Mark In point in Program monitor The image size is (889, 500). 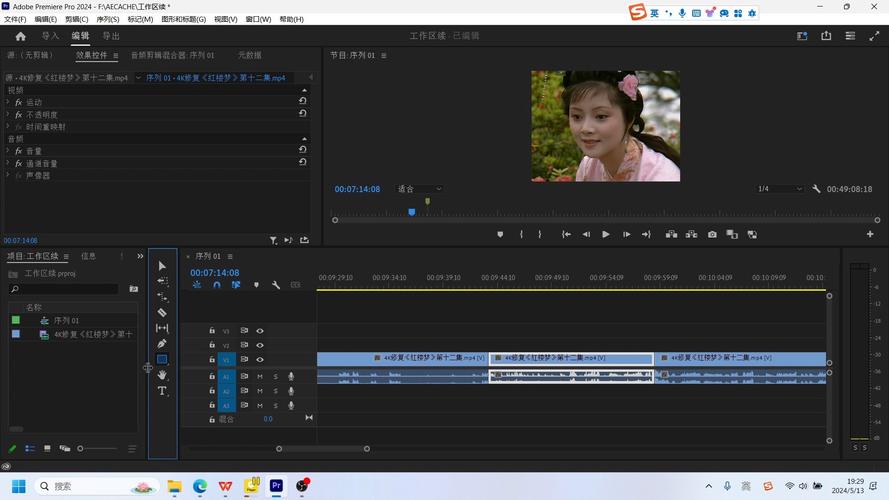[521, 234]
